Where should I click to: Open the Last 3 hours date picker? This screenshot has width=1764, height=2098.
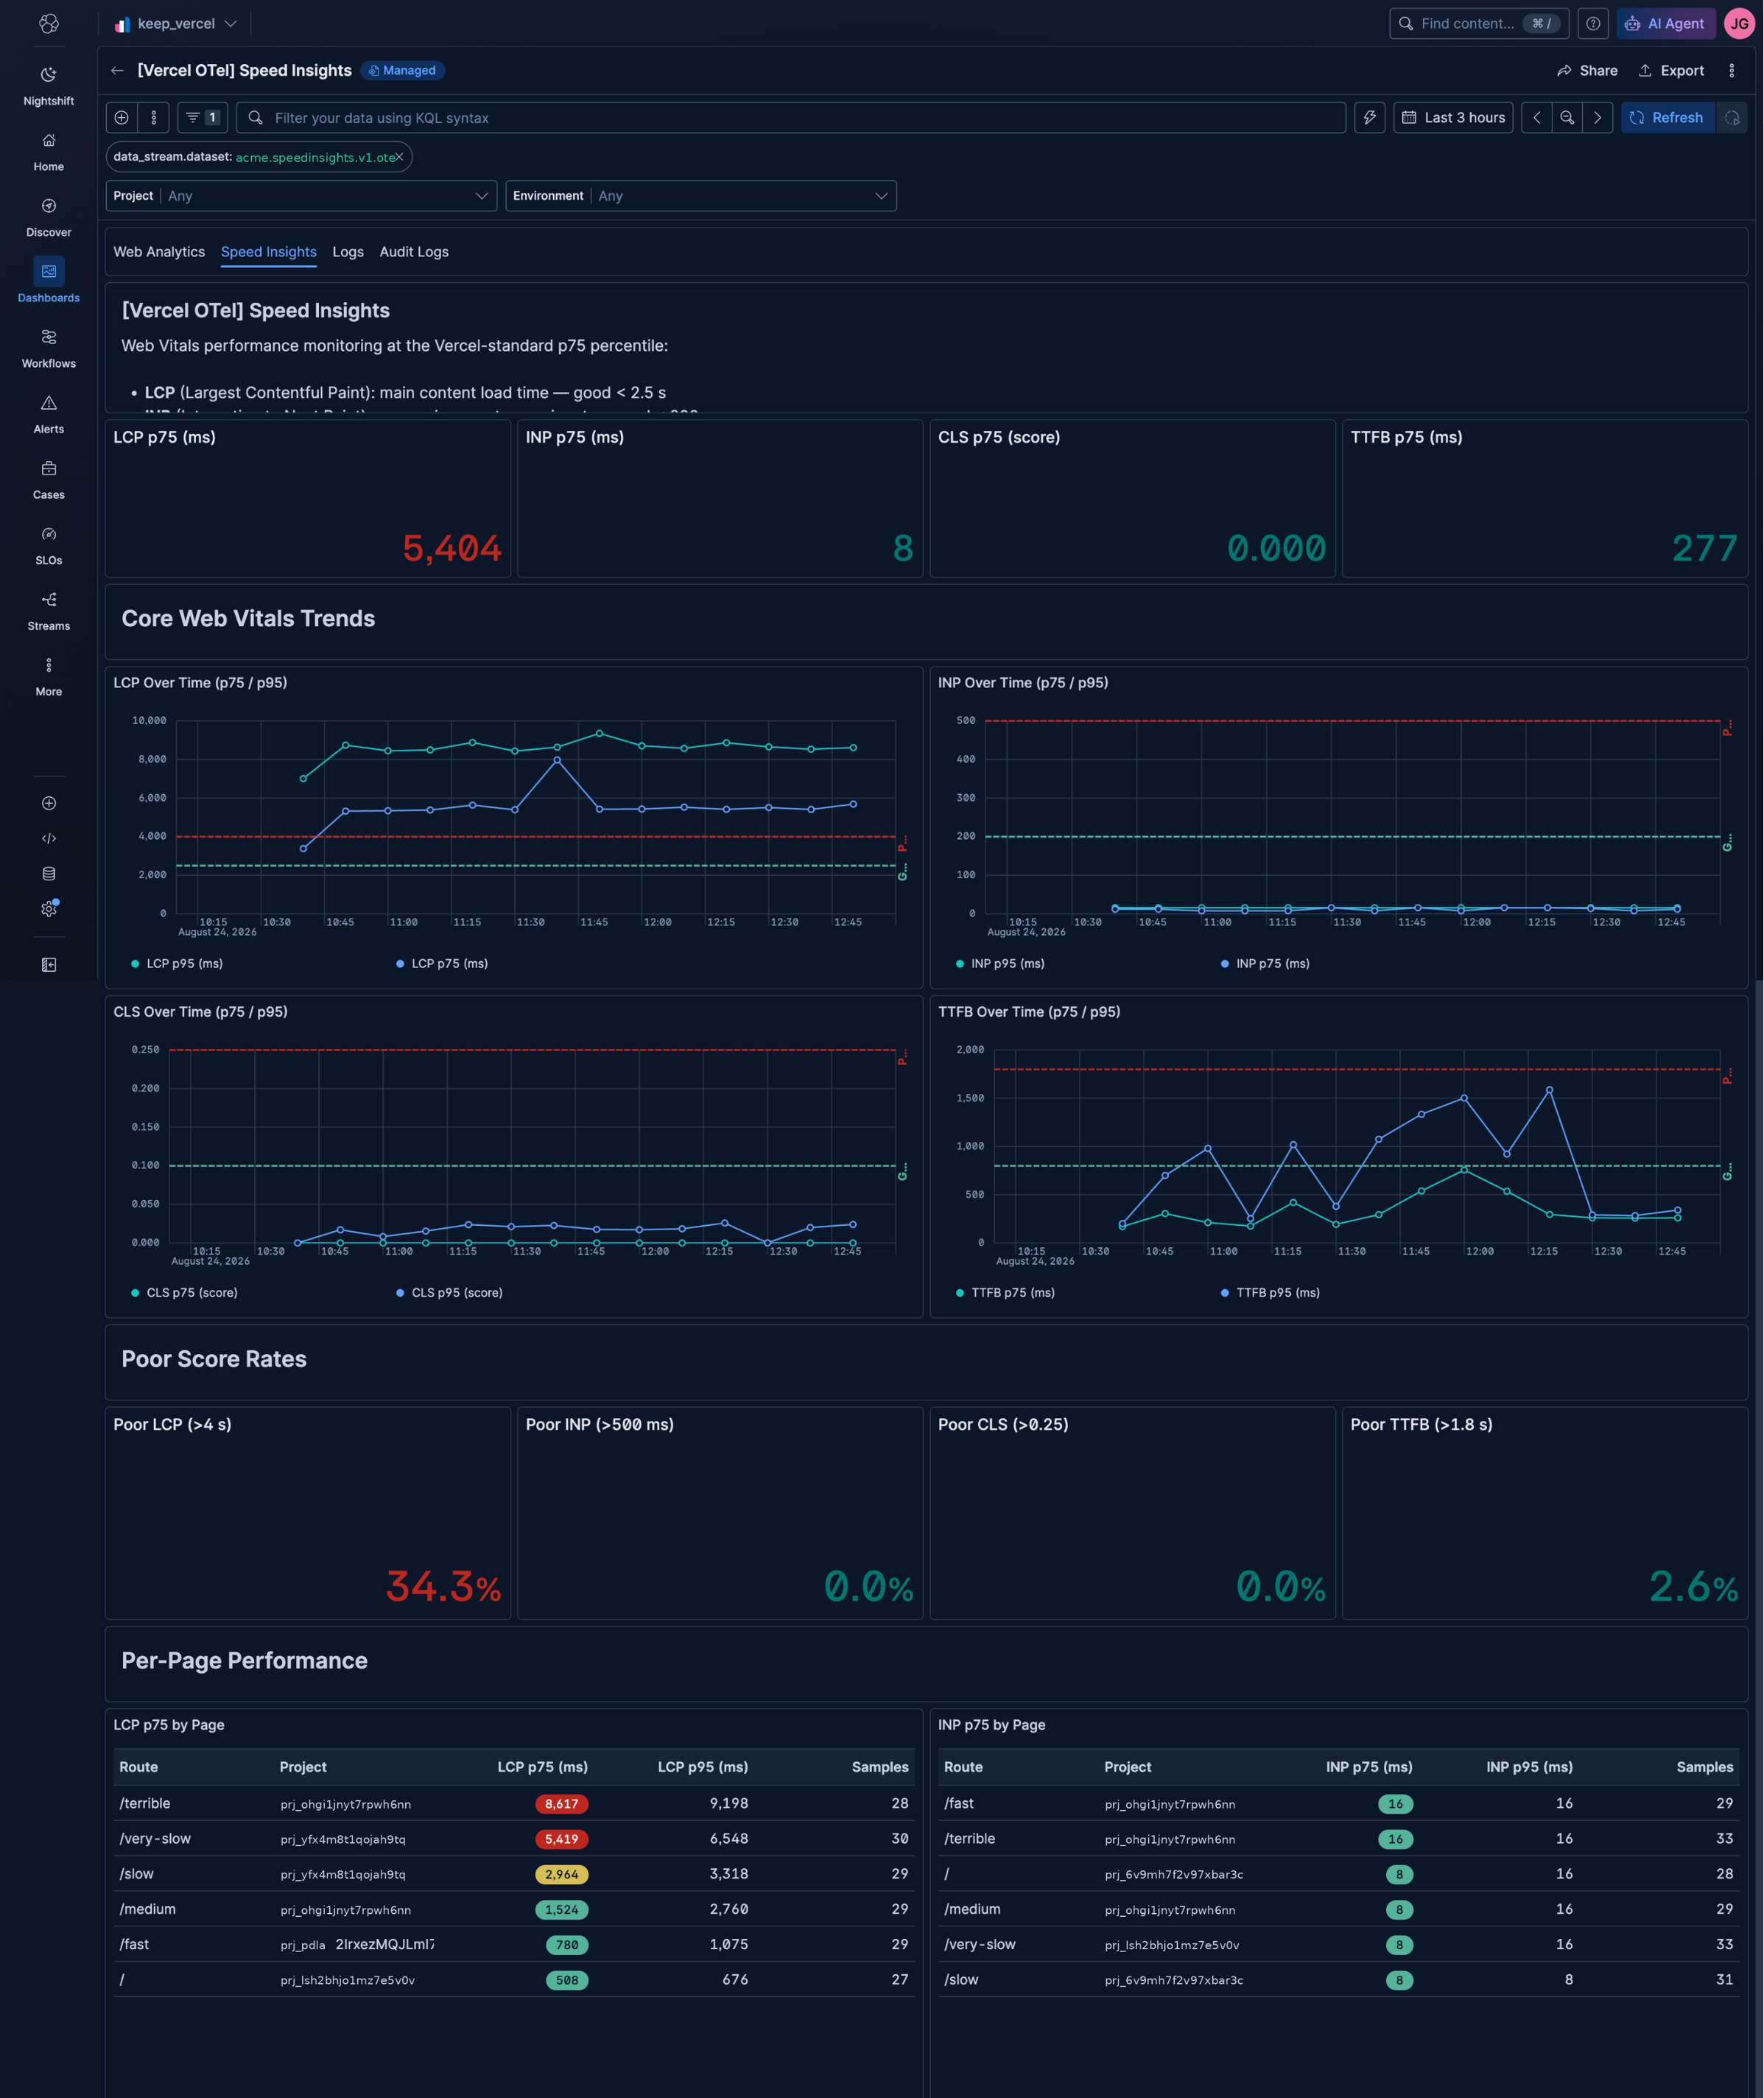(x=1453, y=117)
